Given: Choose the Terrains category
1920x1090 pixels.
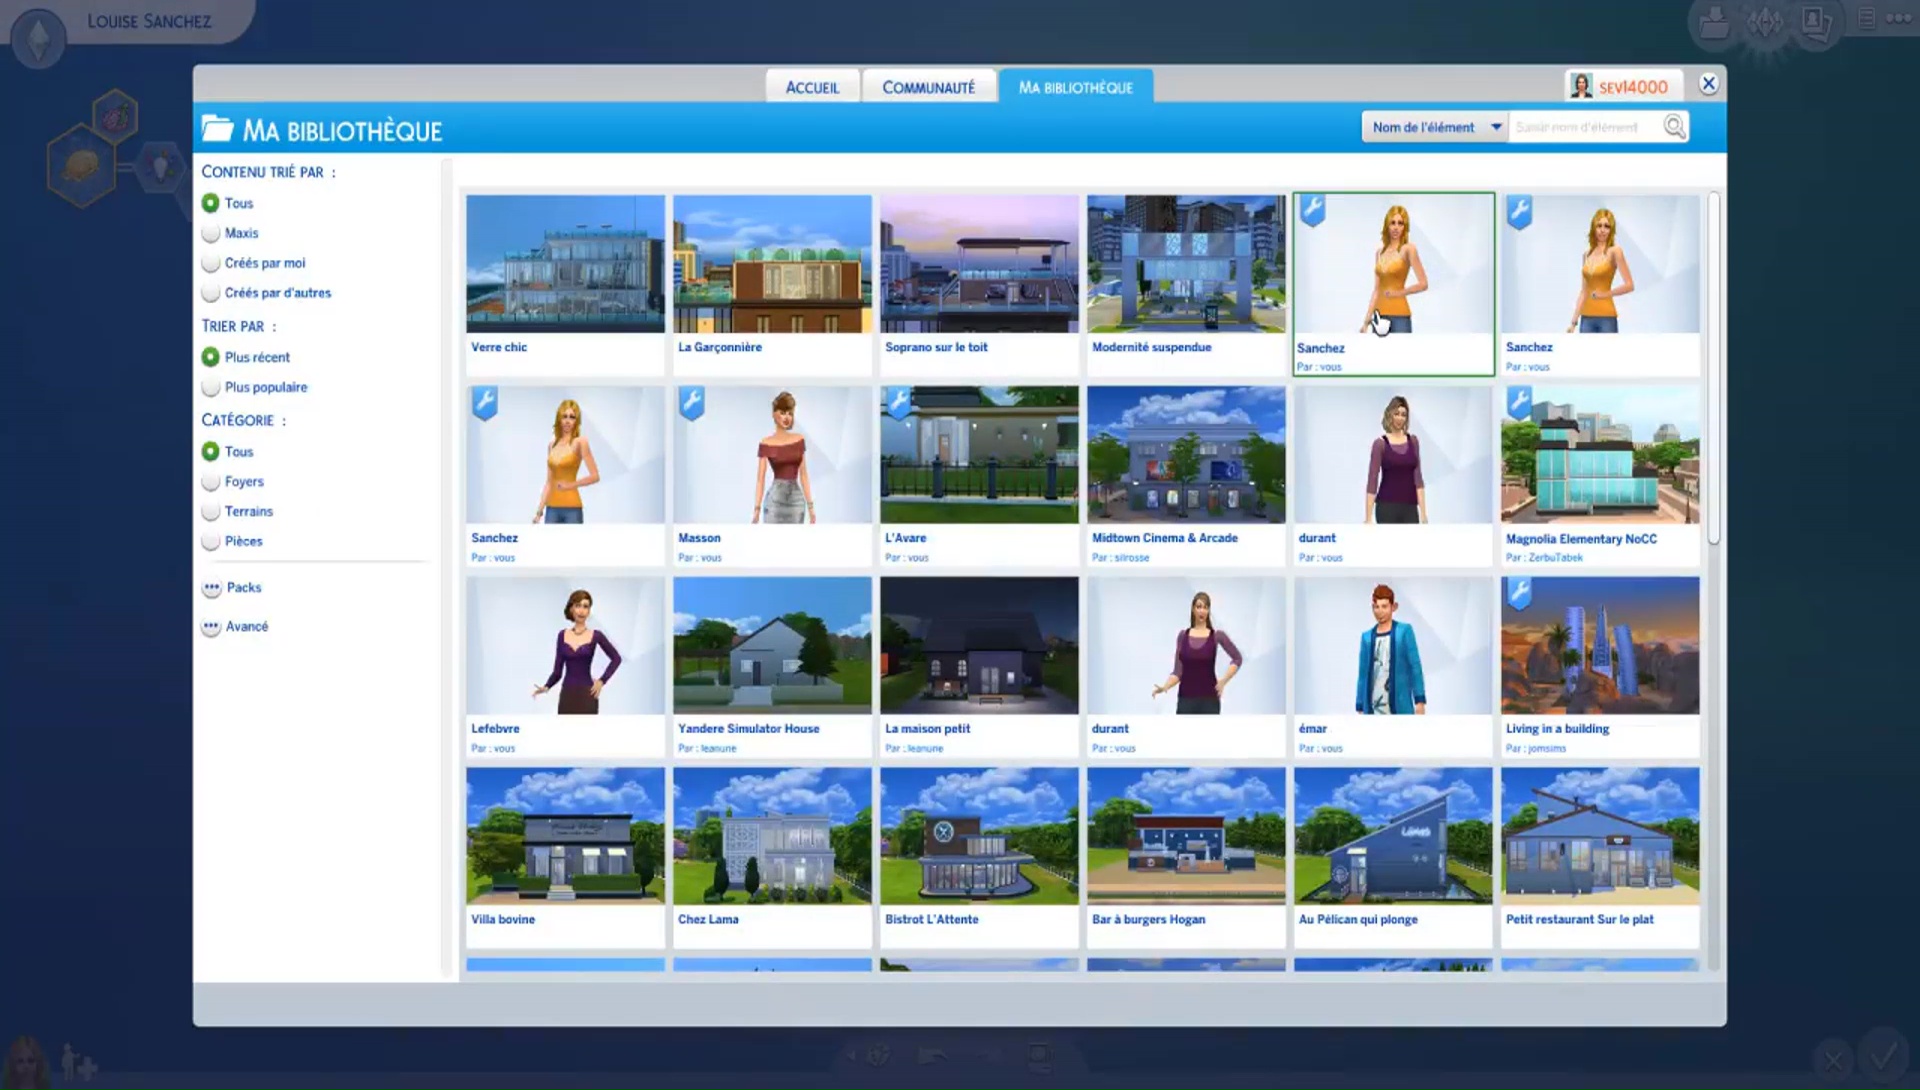Looking at the screenshot, I should [x=211, y=511].
